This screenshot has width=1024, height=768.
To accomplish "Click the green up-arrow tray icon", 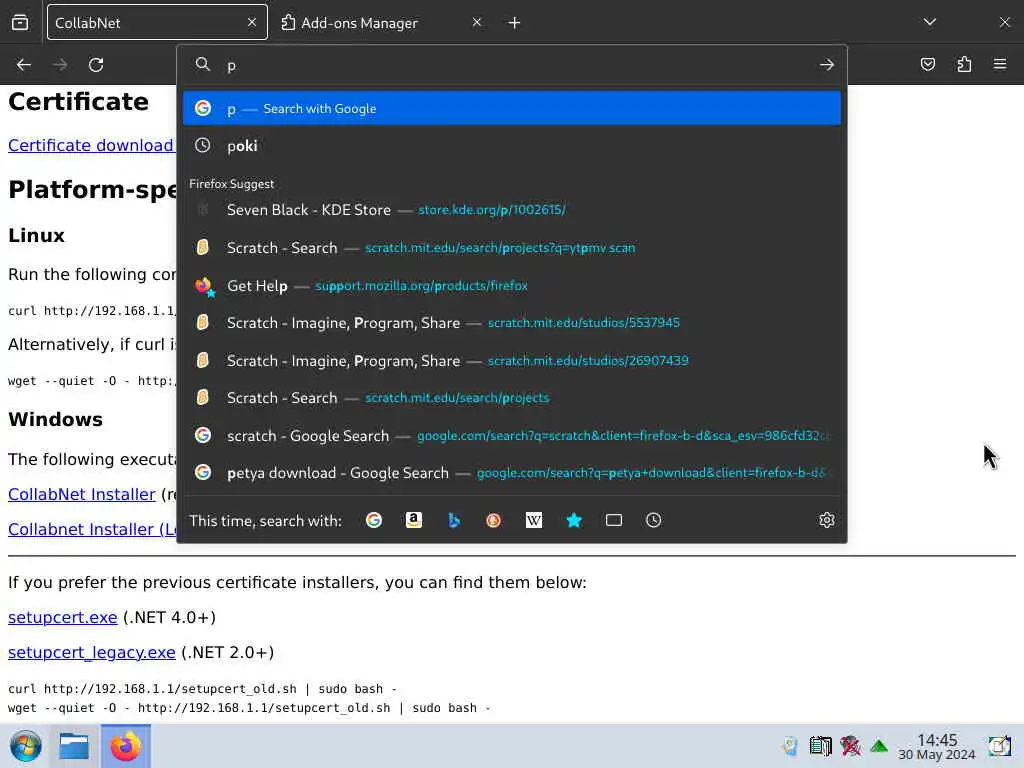I will pyautogui.click(x=879, y=746).
